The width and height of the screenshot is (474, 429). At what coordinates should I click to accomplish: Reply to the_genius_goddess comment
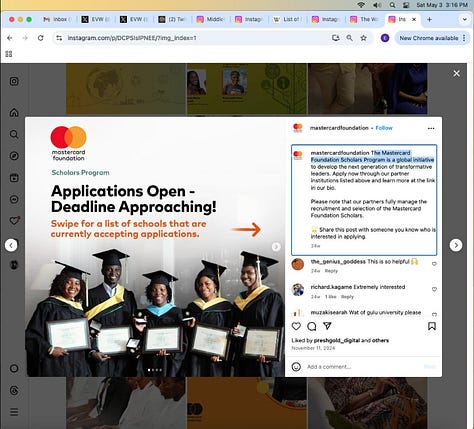[331, 271]
